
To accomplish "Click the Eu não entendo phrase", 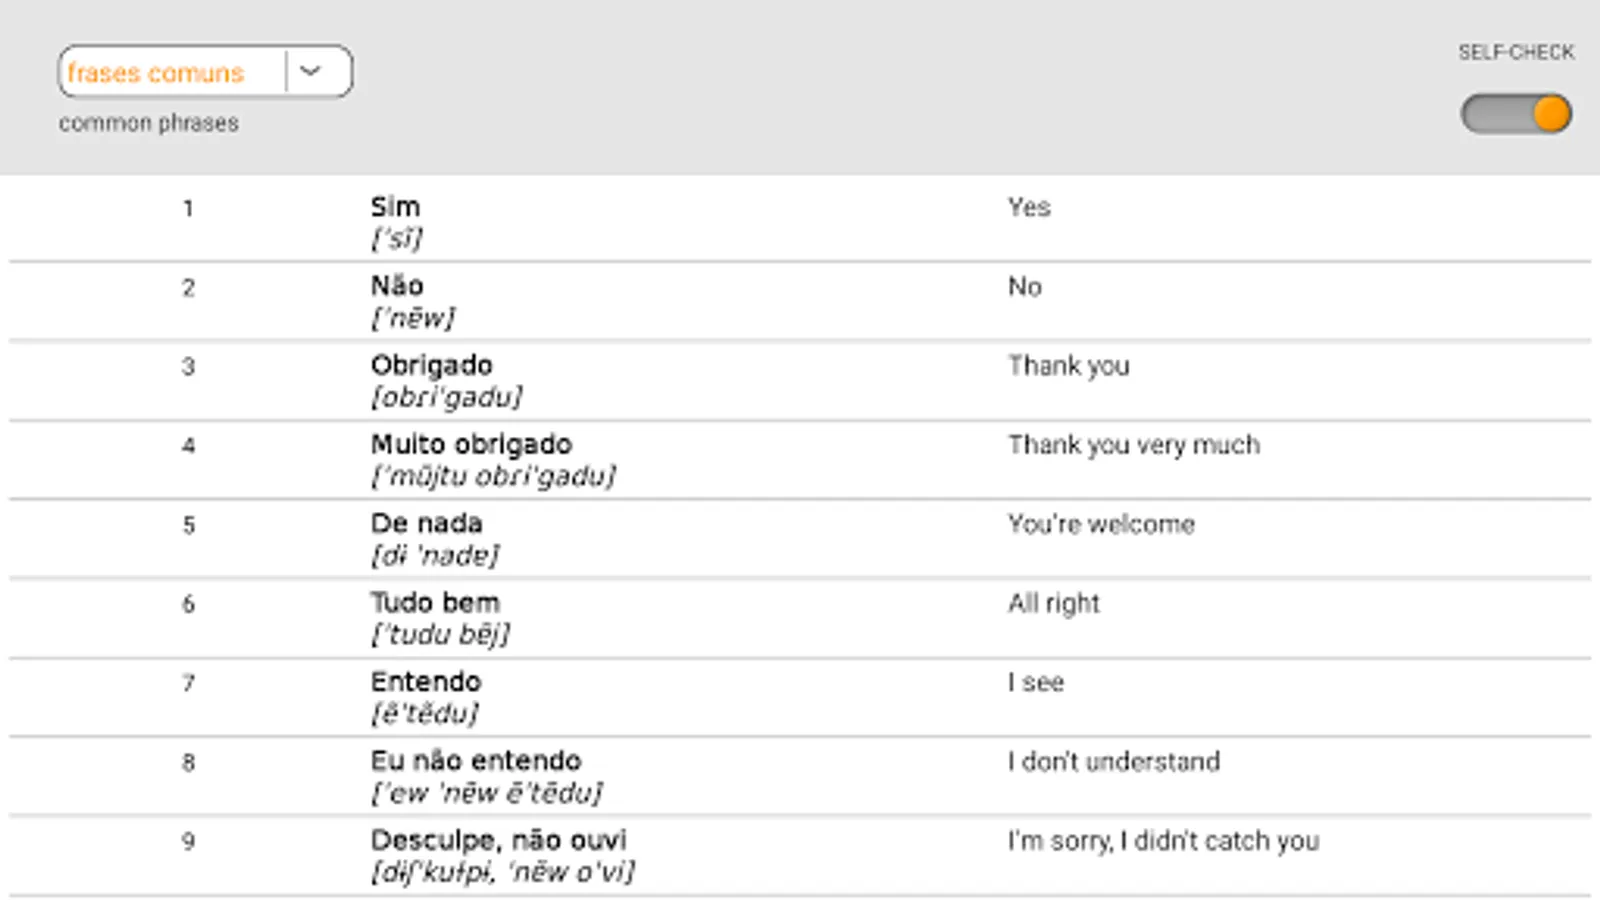I will [476, 760].
